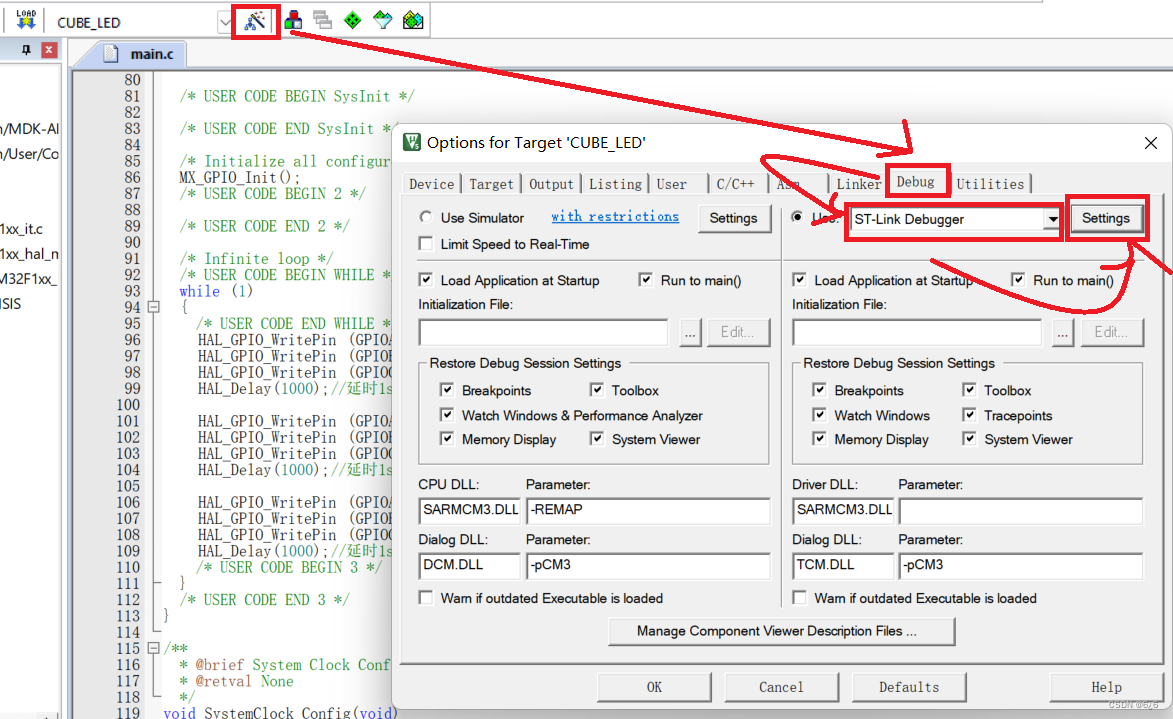The height and width of the screenshot is (719, 1173).
Task: Toggle simulator Run to main() checkbox
Action: tap(646, 280)
